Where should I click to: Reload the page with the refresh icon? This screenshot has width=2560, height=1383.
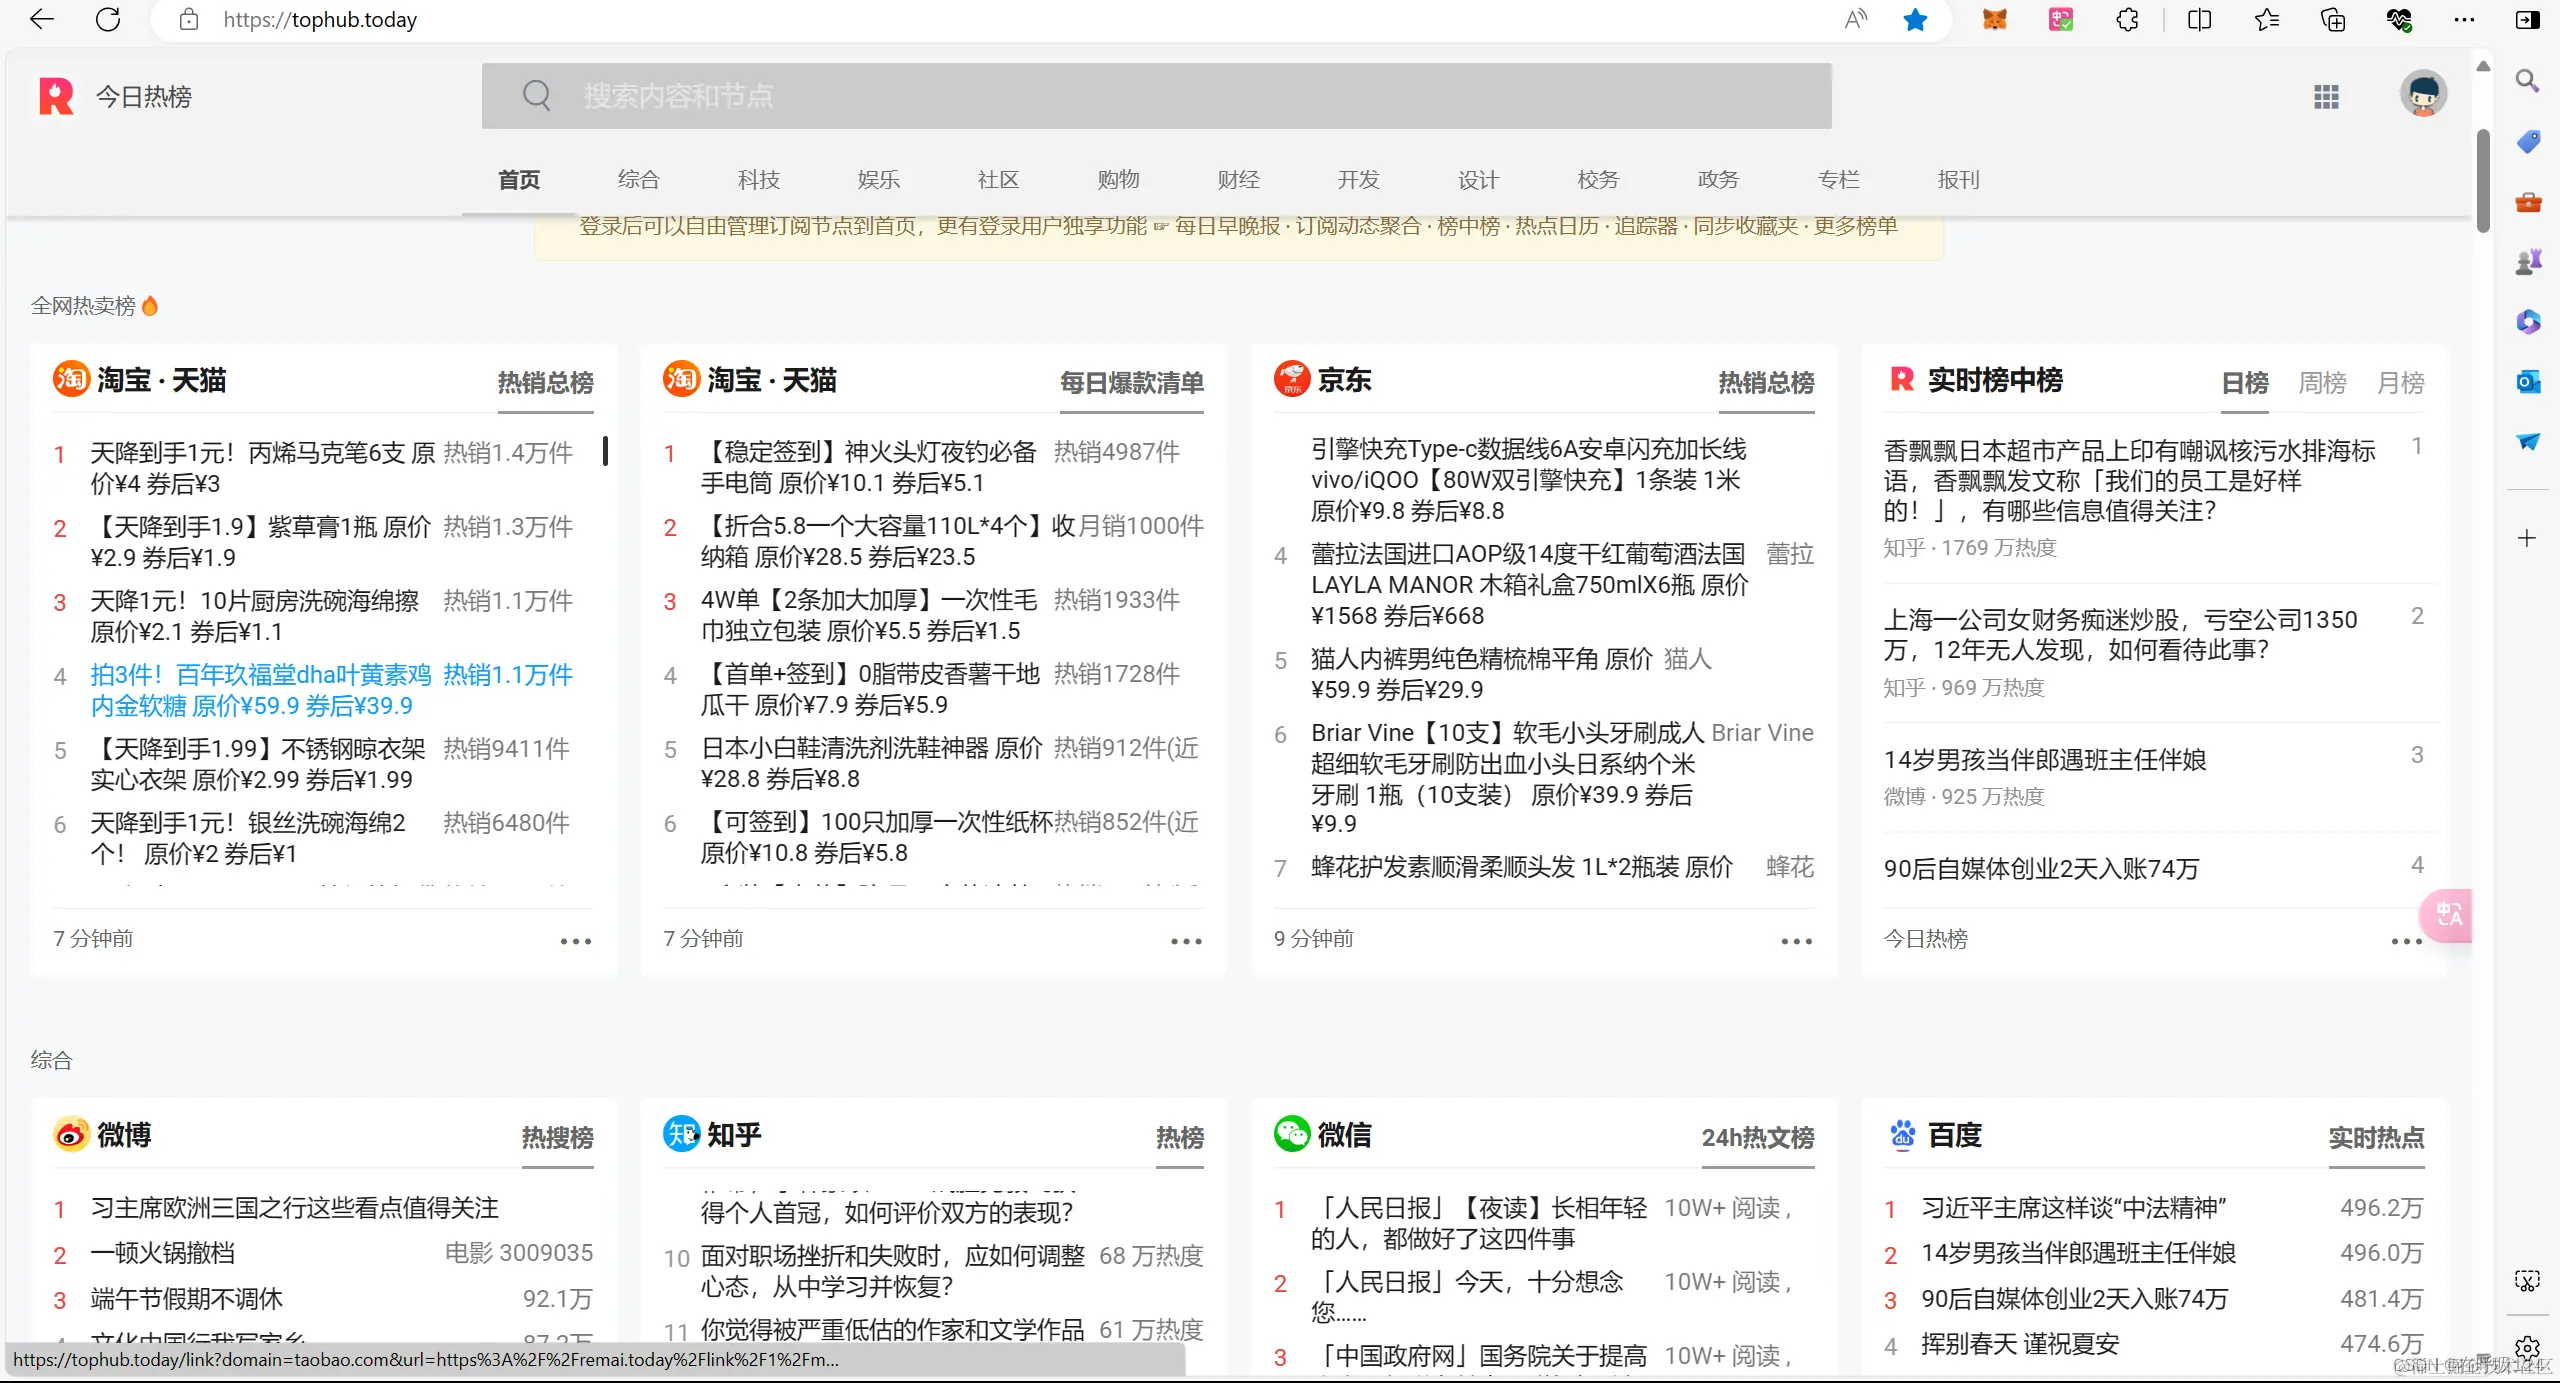(x=108, y=19)
